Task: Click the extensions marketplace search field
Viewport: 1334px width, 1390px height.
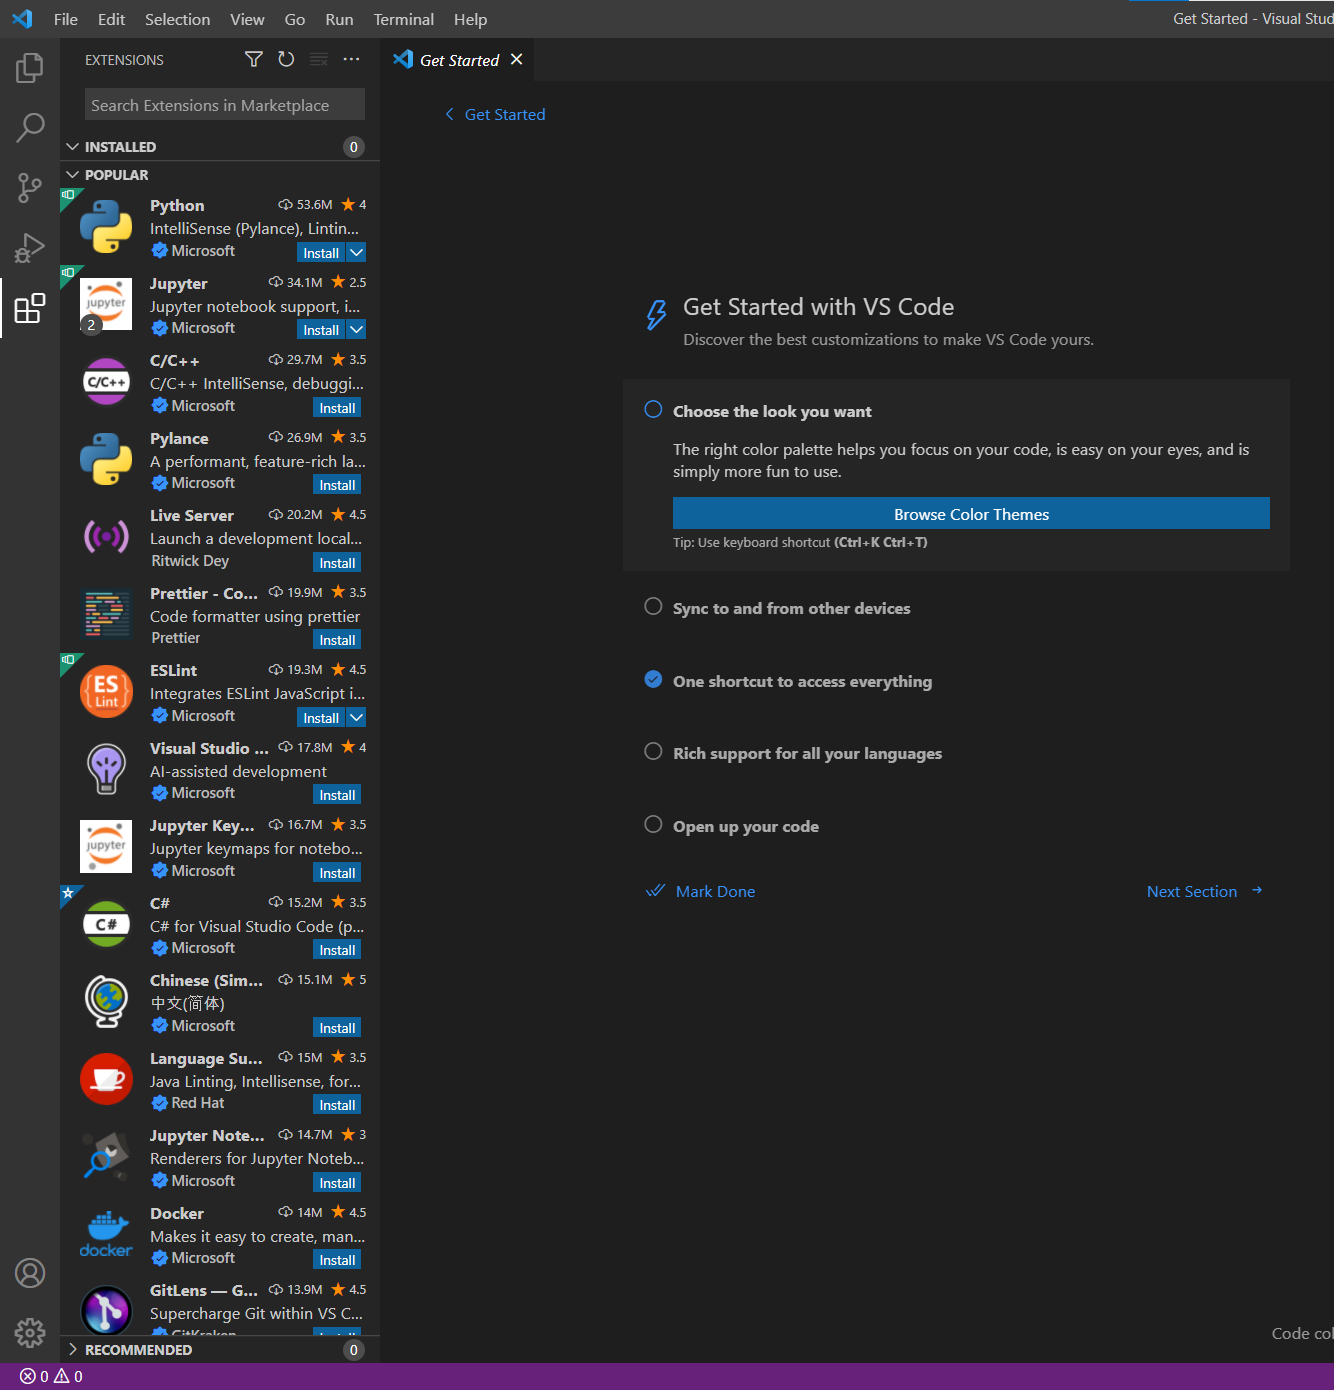Action: 224,104
